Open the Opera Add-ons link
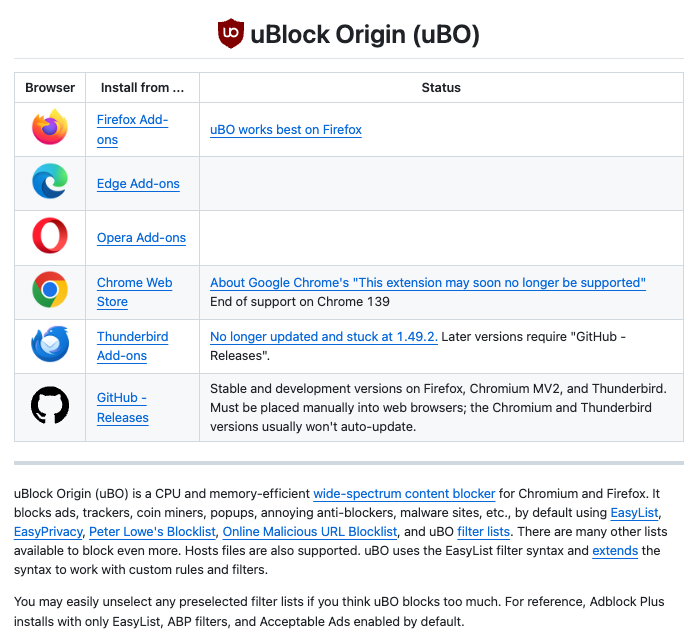This screenshot has height=639, width=697. (x=141, y=238)
